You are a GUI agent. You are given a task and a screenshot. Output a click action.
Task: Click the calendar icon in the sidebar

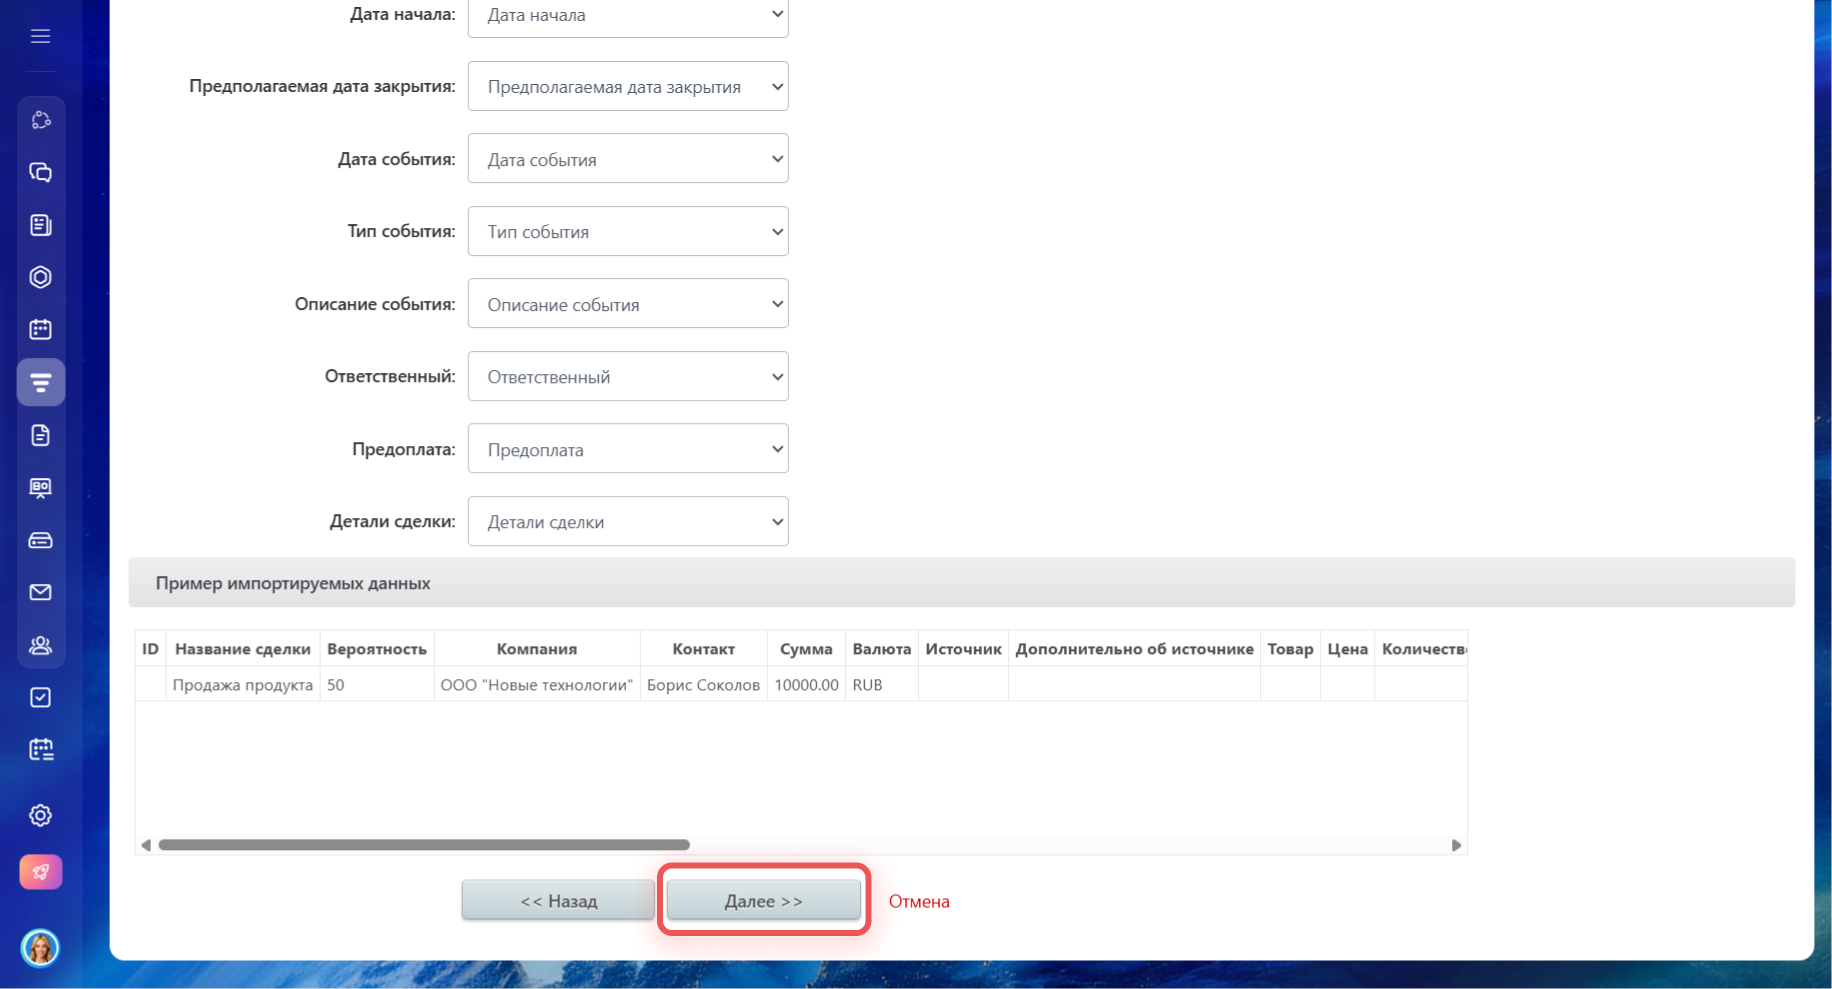tap(40, 330)
